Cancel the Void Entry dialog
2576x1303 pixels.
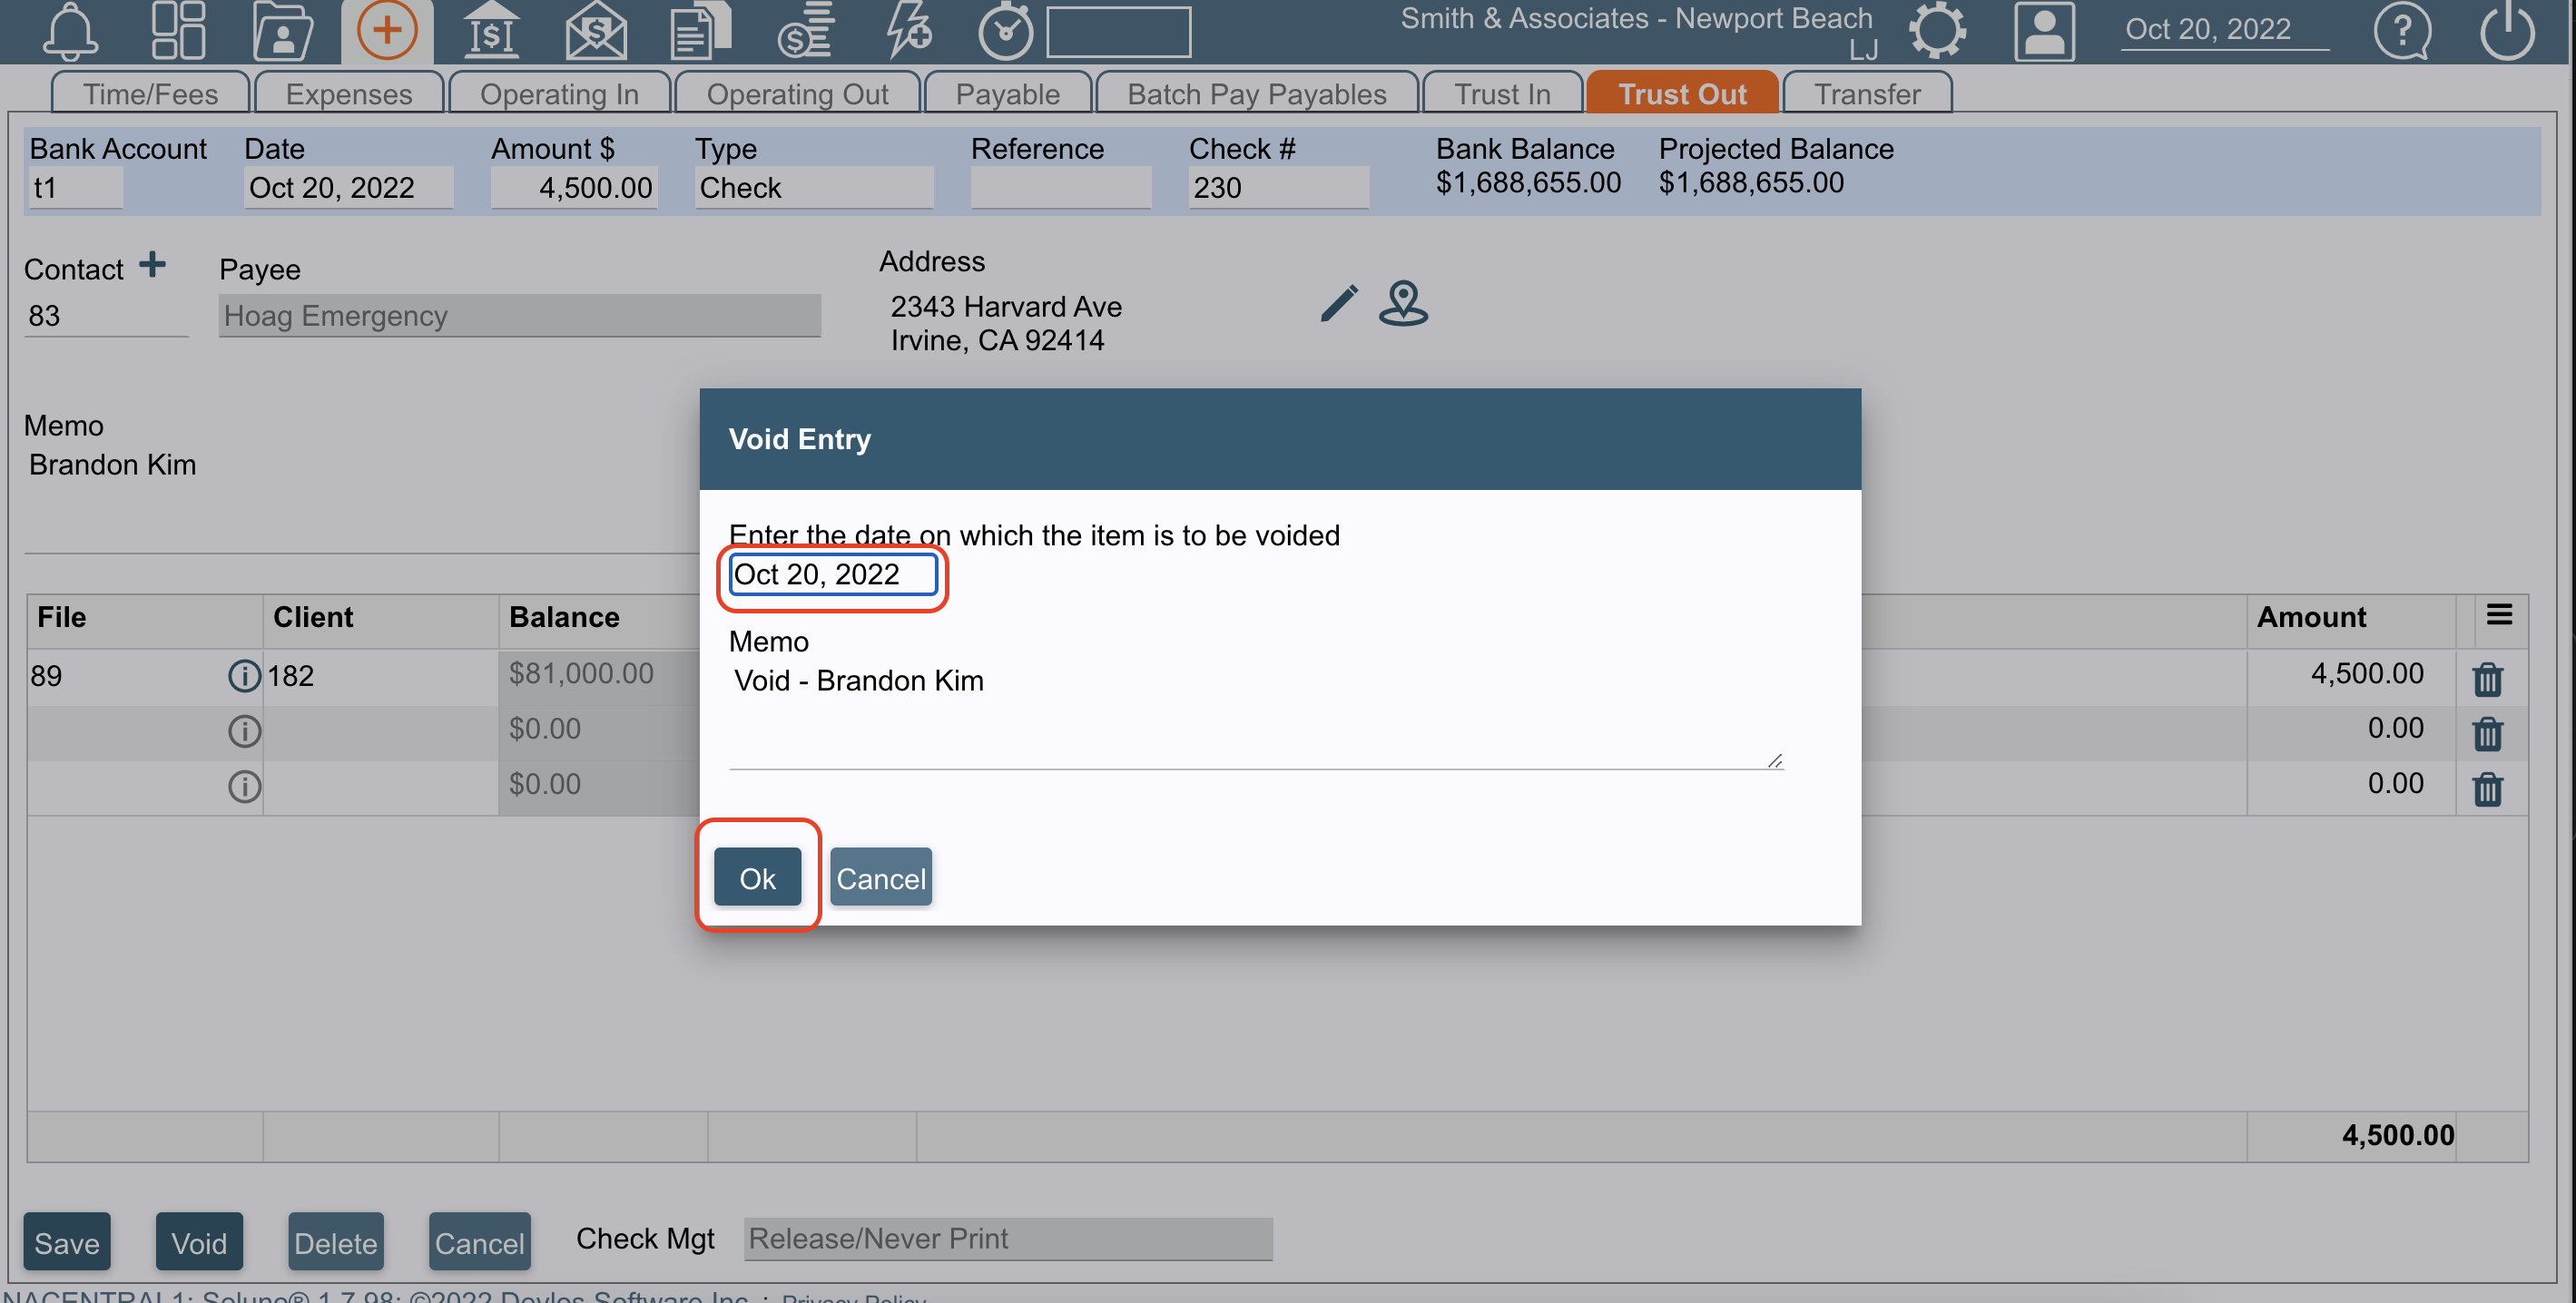881,877
